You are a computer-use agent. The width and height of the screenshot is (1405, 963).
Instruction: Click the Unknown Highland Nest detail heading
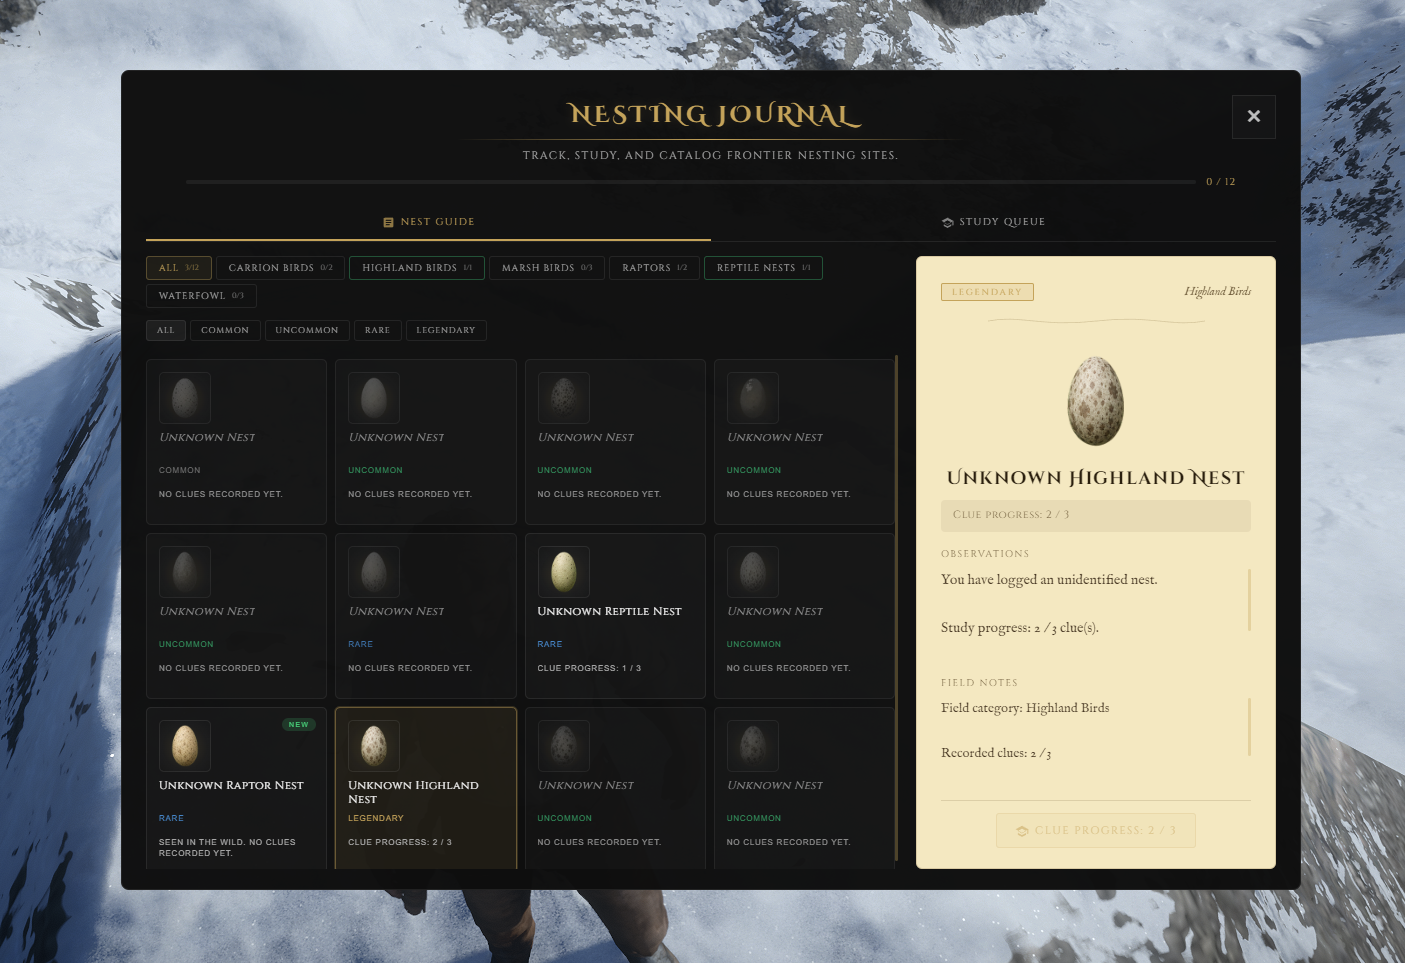pos(1096,478)
